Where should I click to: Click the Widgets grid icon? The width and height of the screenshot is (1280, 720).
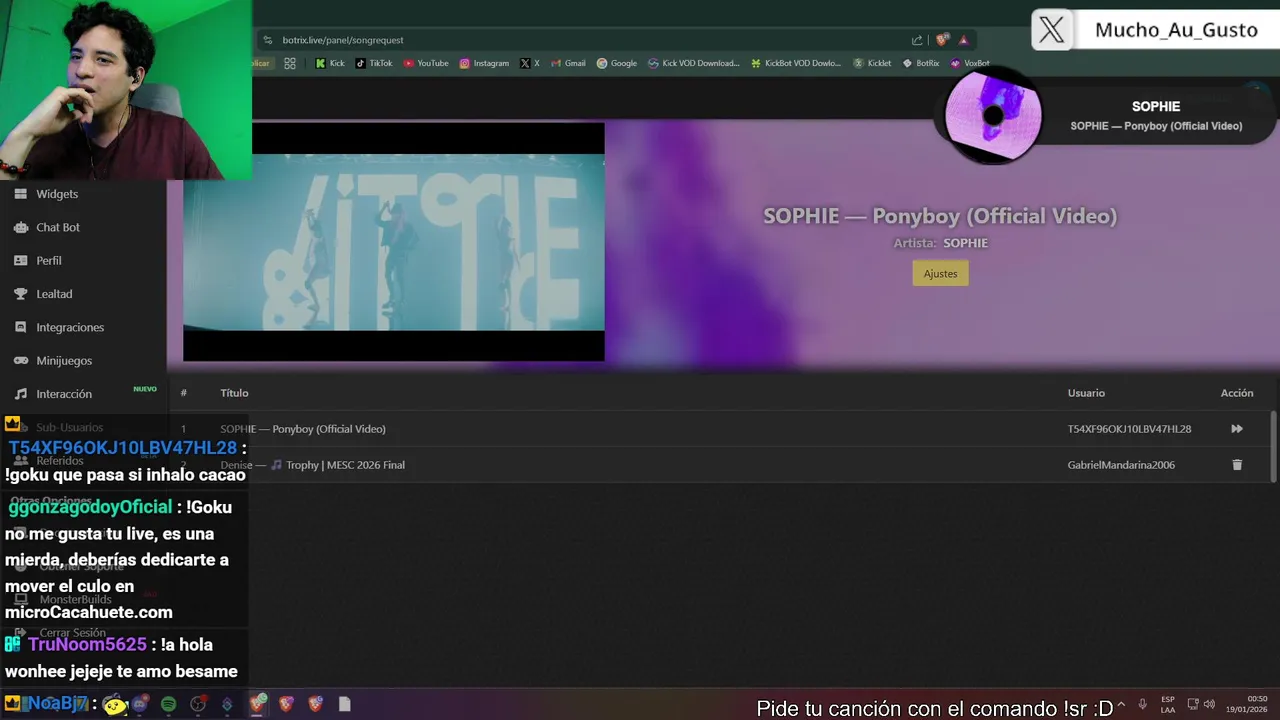coord(20,194)
